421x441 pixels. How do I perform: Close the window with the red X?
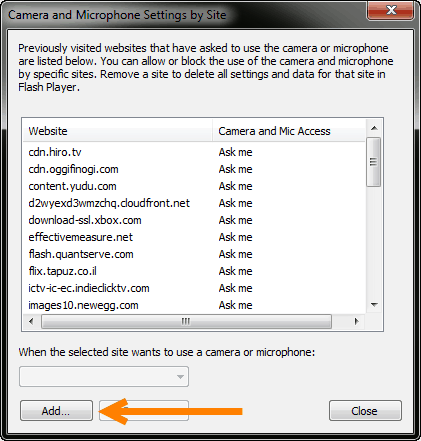pyautogui.click(x=390, y=10)
